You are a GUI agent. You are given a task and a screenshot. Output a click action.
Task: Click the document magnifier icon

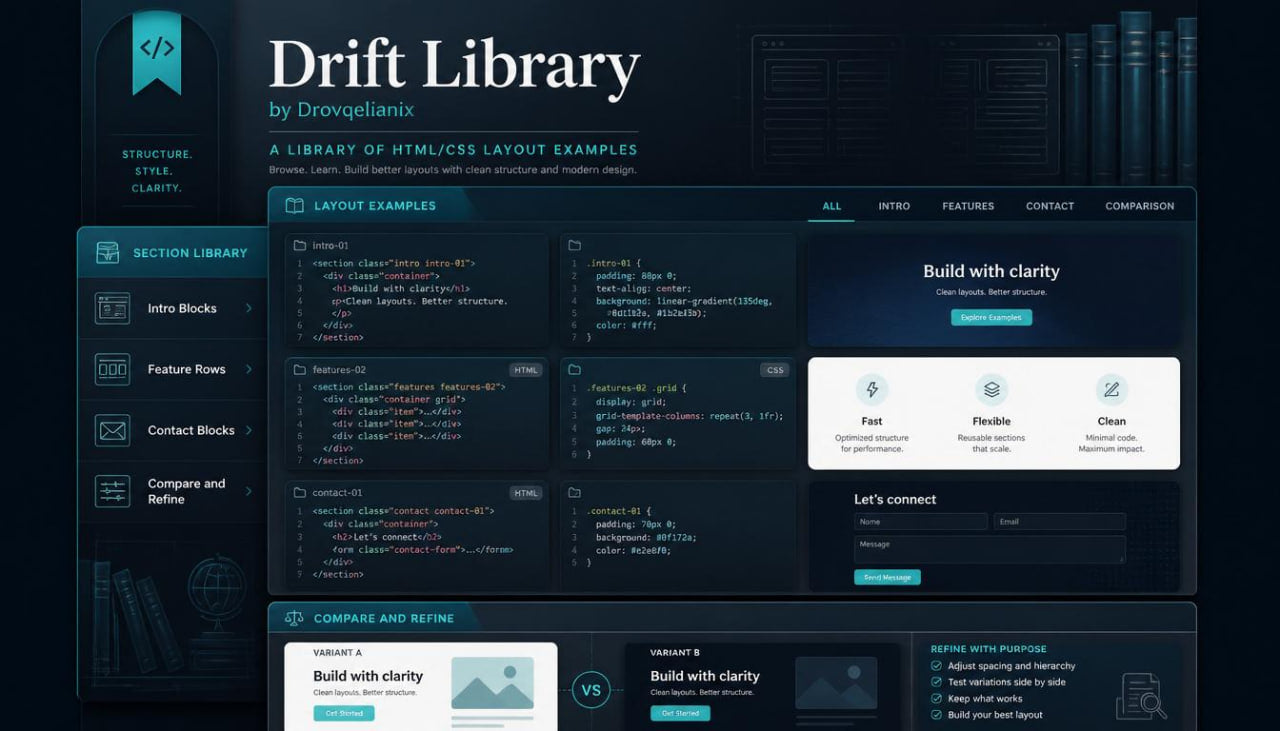point(1141,696)
